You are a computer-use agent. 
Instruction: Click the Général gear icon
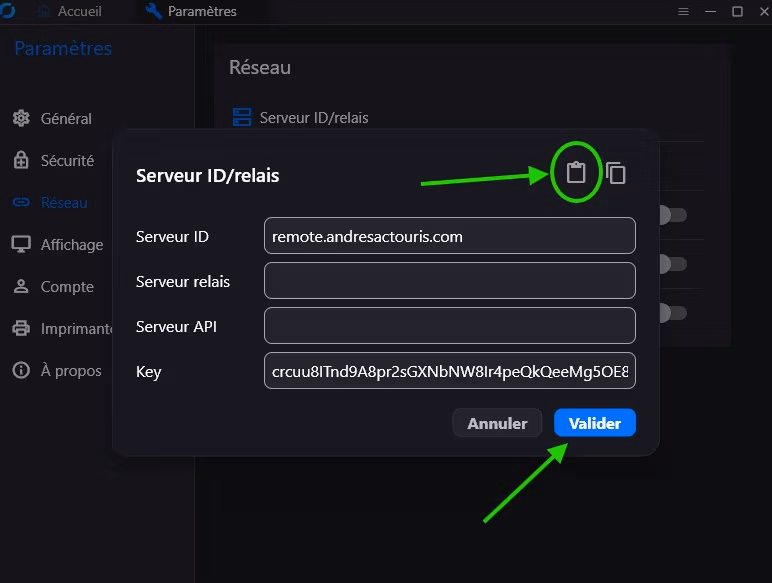21,118
